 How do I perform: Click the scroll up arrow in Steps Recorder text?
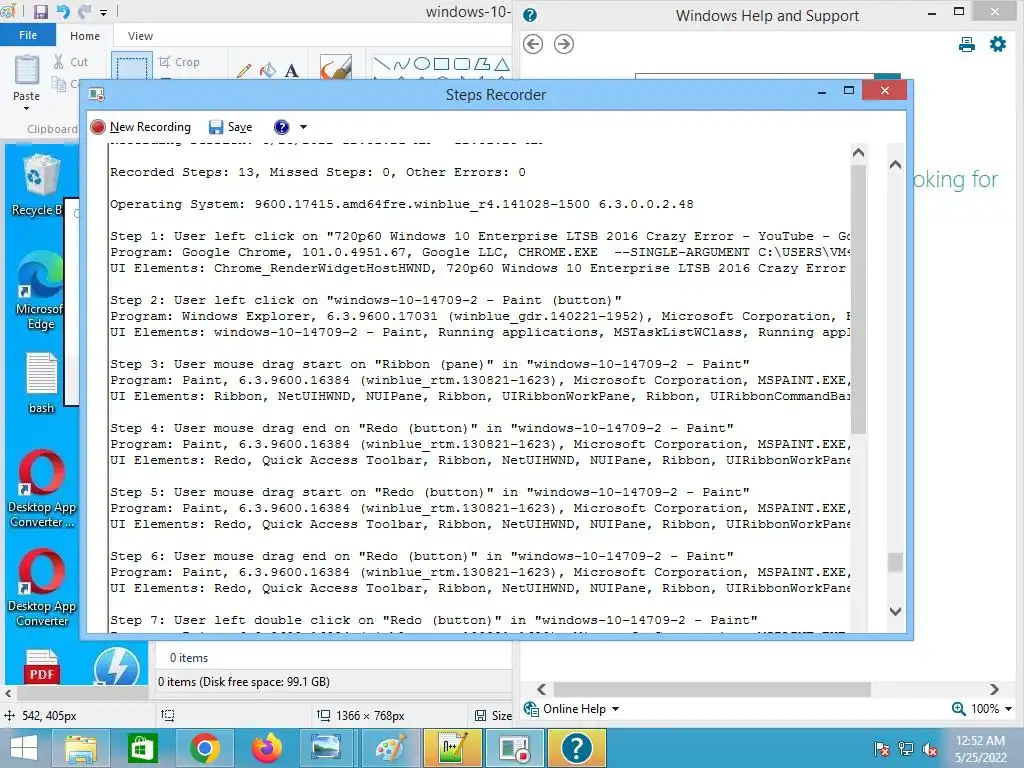[859, 153]
